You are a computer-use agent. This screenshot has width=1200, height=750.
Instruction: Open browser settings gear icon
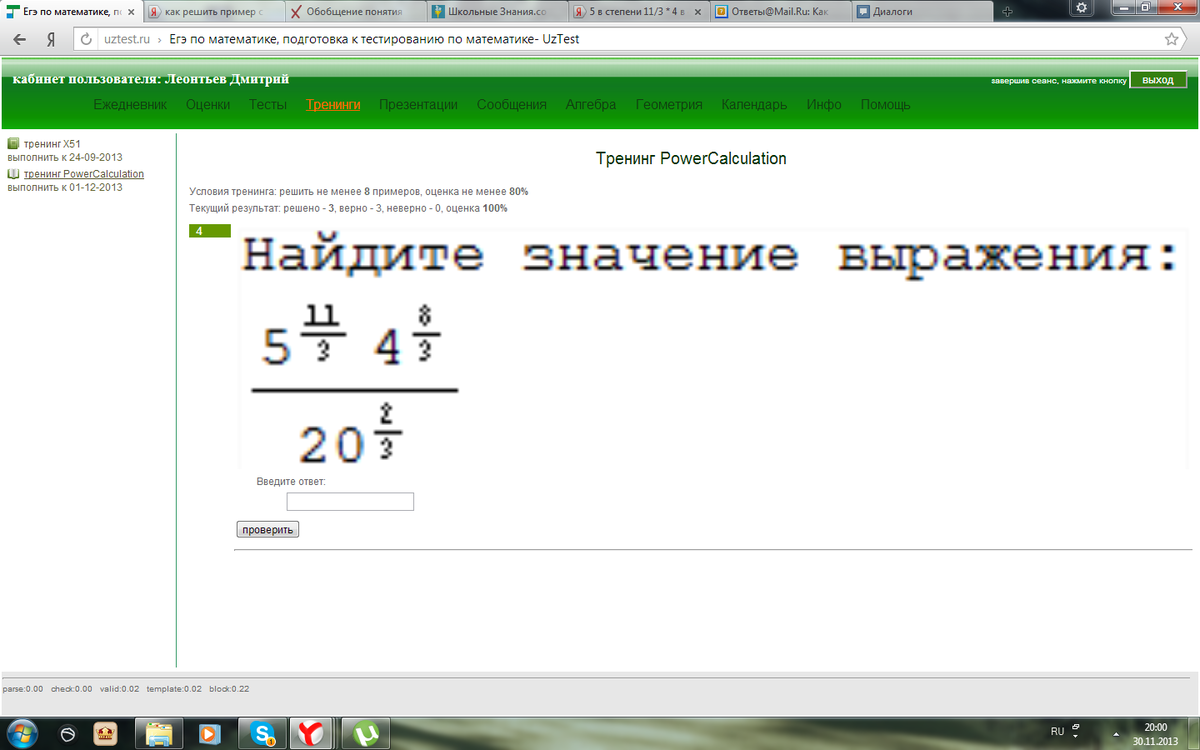[1080, 8]
